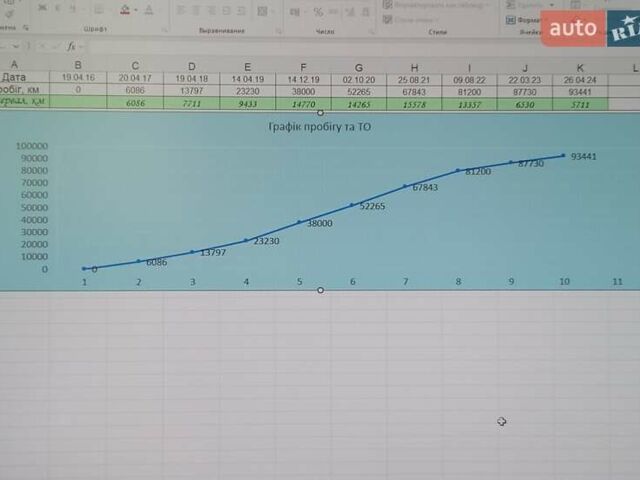This screenshot has height=480, width=640.
Task: Click the accounting number format icon
Action: click(295, 12)
